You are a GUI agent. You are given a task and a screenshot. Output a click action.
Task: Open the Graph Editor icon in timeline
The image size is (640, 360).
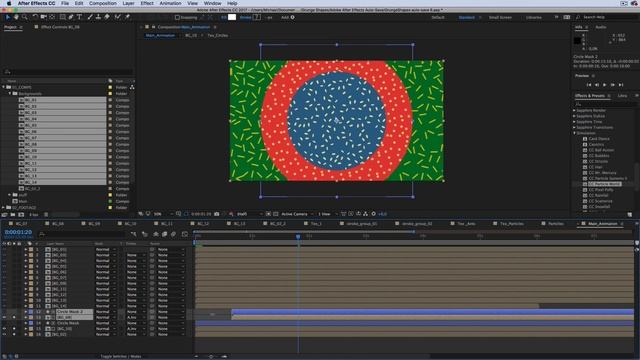(185, 234)
